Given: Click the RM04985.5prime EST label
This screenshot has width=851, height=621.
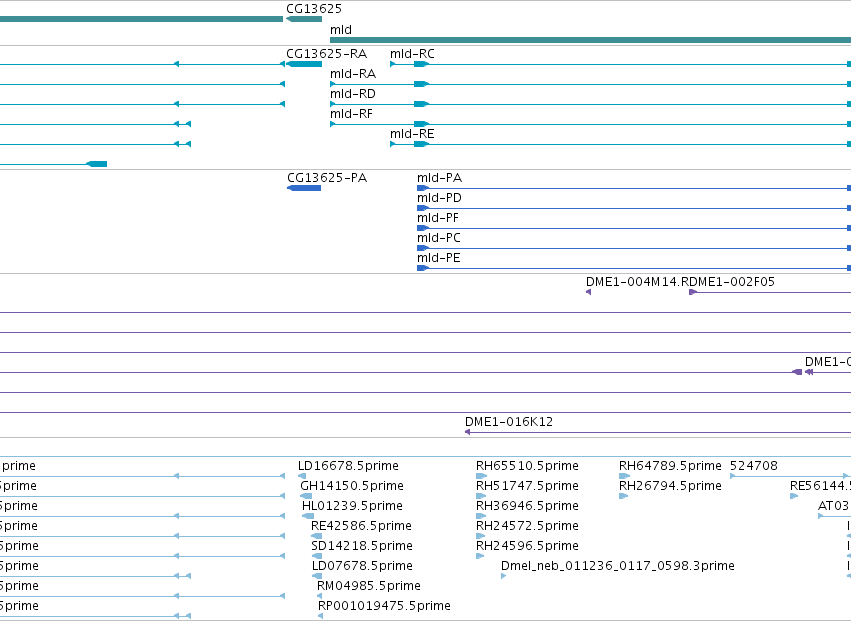Looking at the screenshot, I should (x=369, y=586).
